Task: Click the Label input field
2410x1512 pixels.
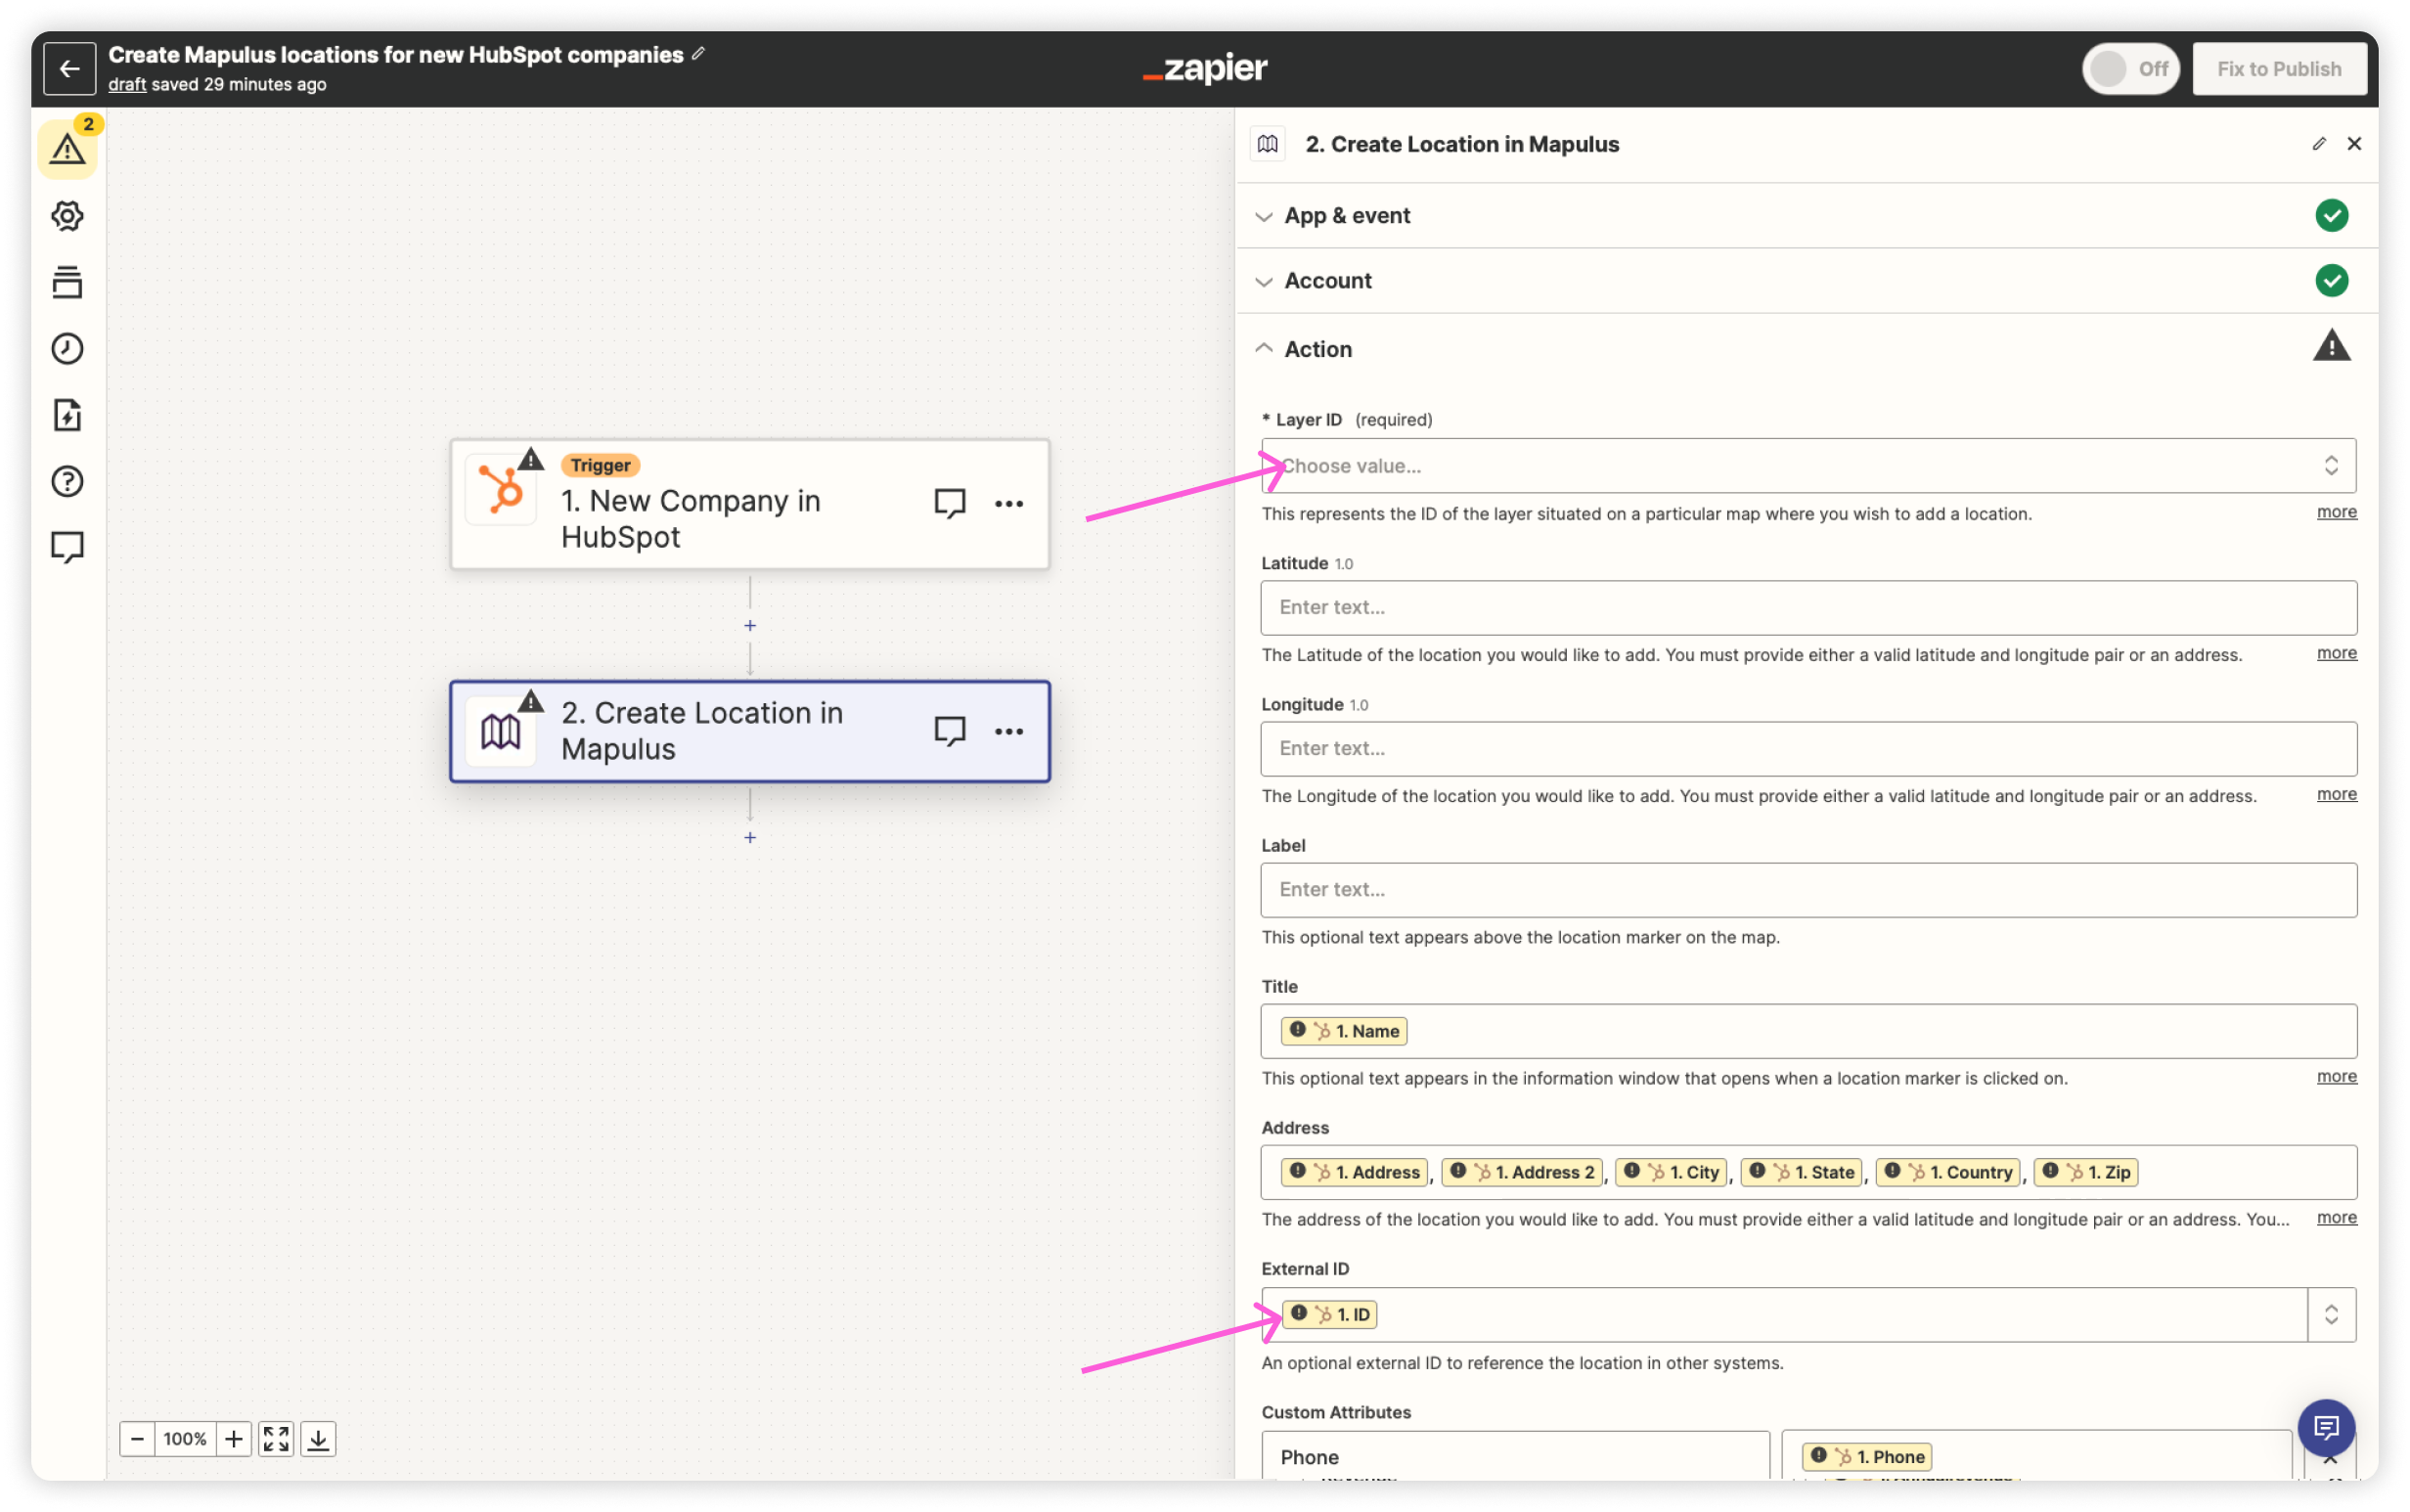Action: coord(1808,889)
